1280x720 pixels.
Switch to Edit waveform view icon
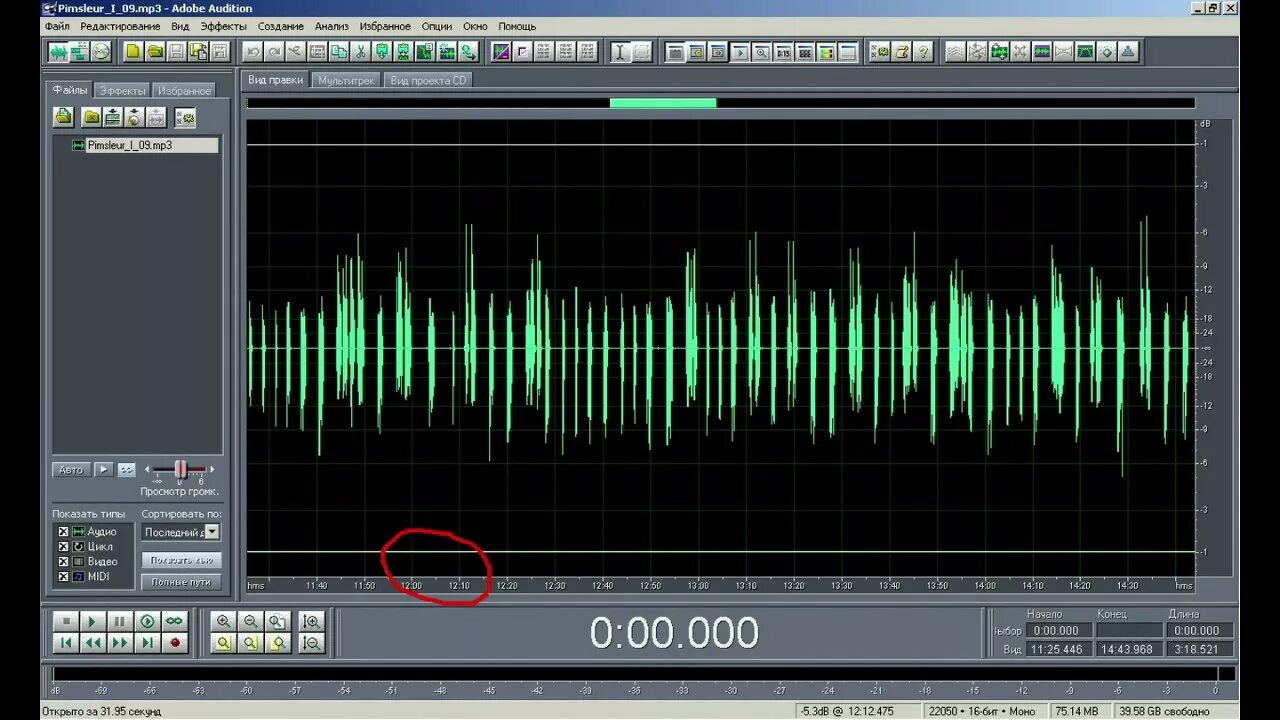(57, 51)
